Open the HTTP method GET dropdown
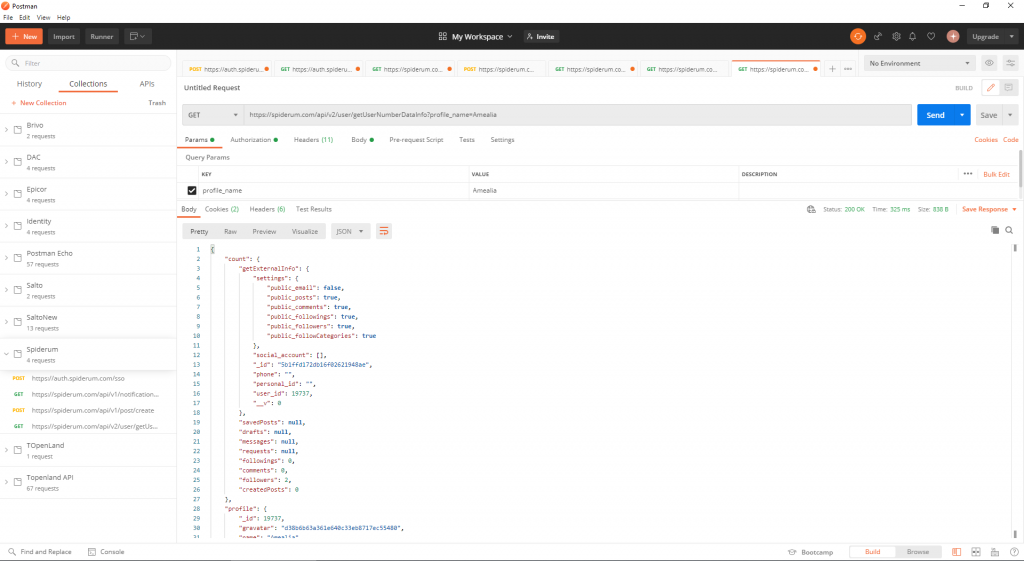1024x561 pixels. coord(213,115)
